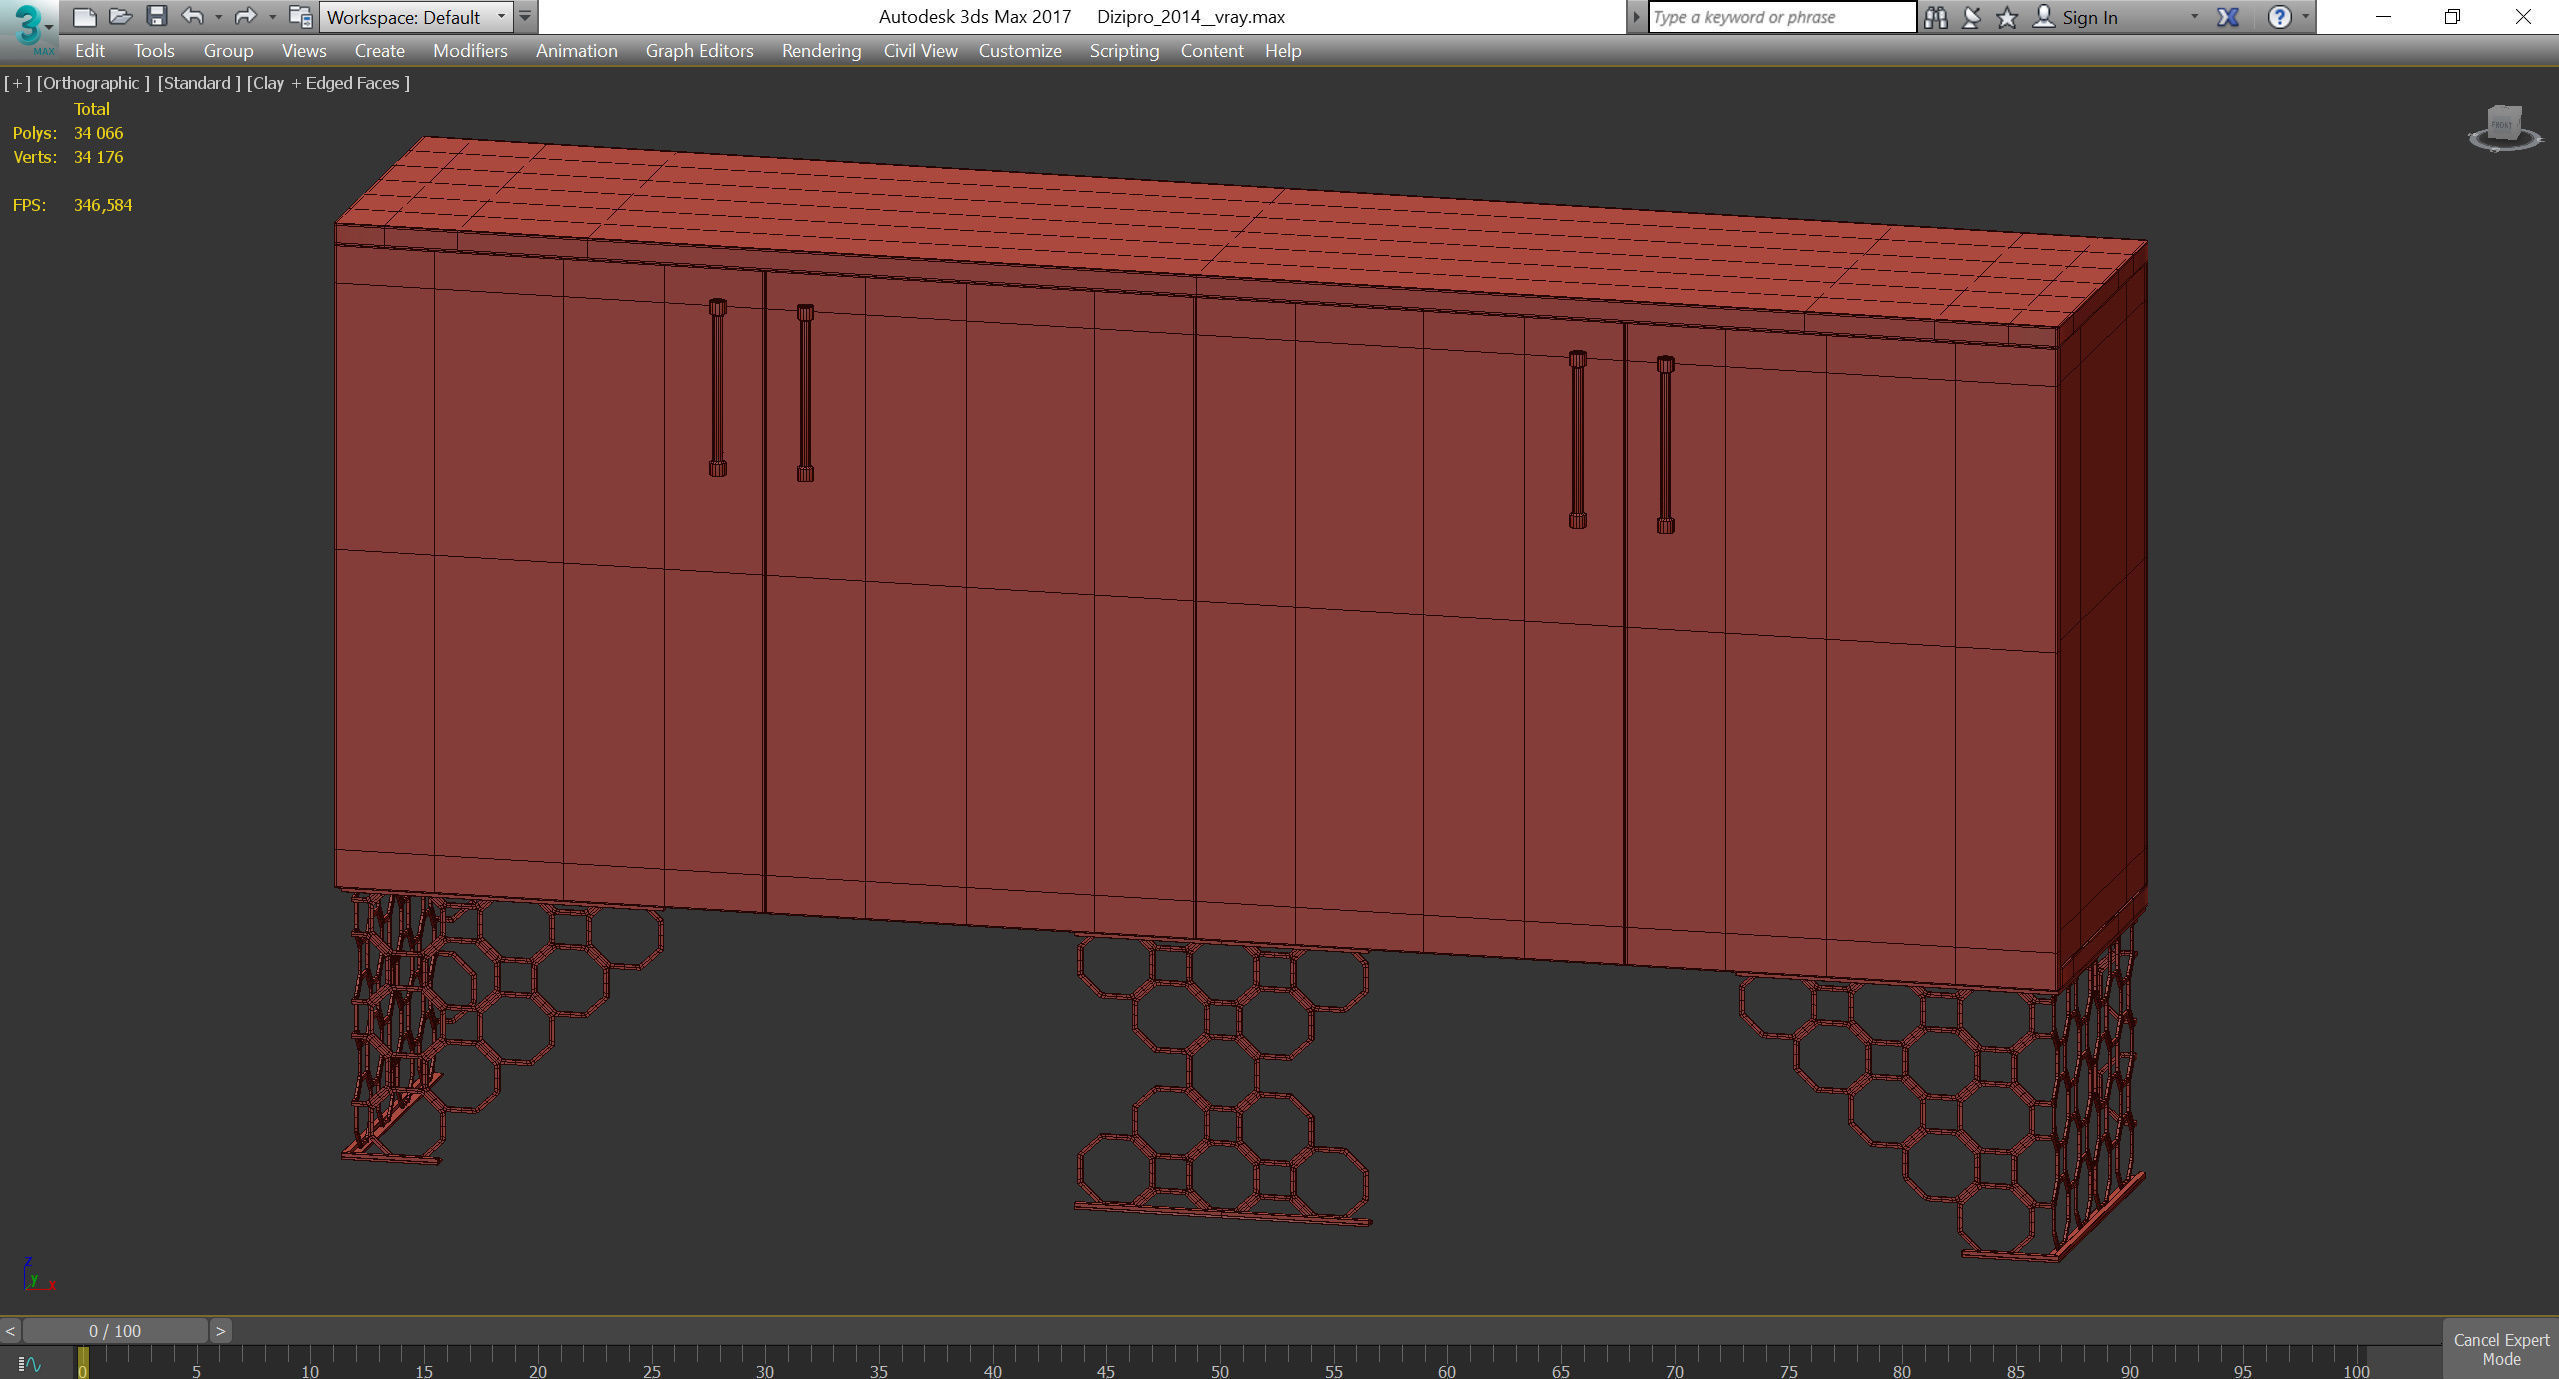
Task: Save the scene with the floppy icon
Action: pos(157,17)
